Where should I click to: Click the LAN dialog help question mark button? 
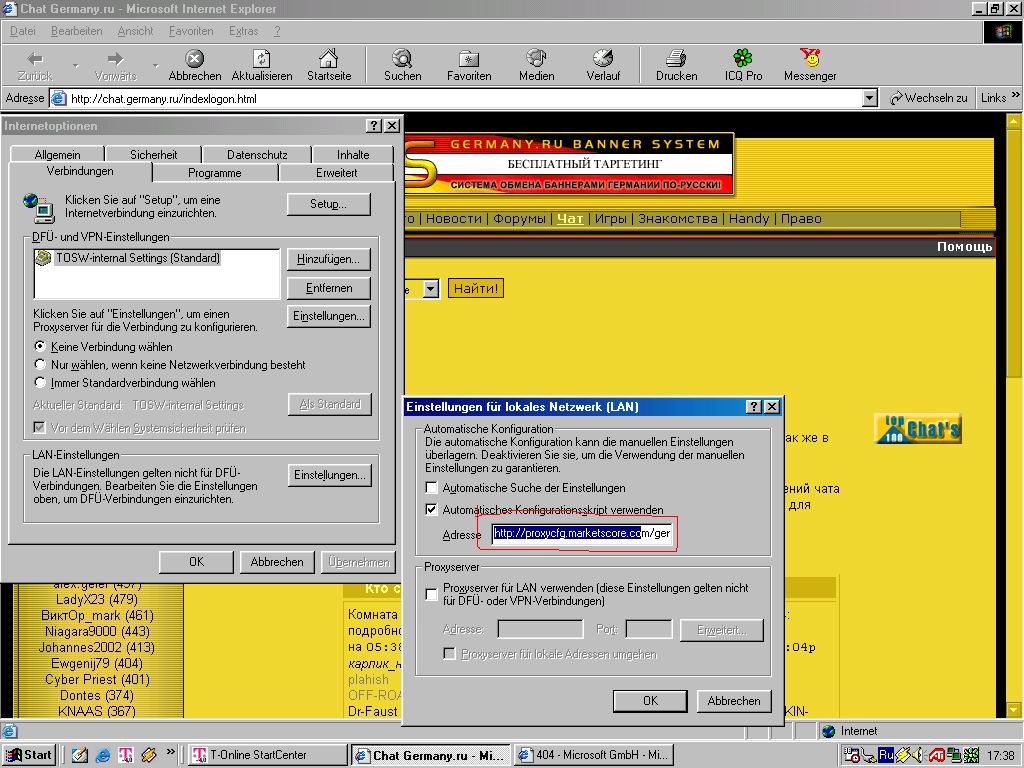[754, 406]
